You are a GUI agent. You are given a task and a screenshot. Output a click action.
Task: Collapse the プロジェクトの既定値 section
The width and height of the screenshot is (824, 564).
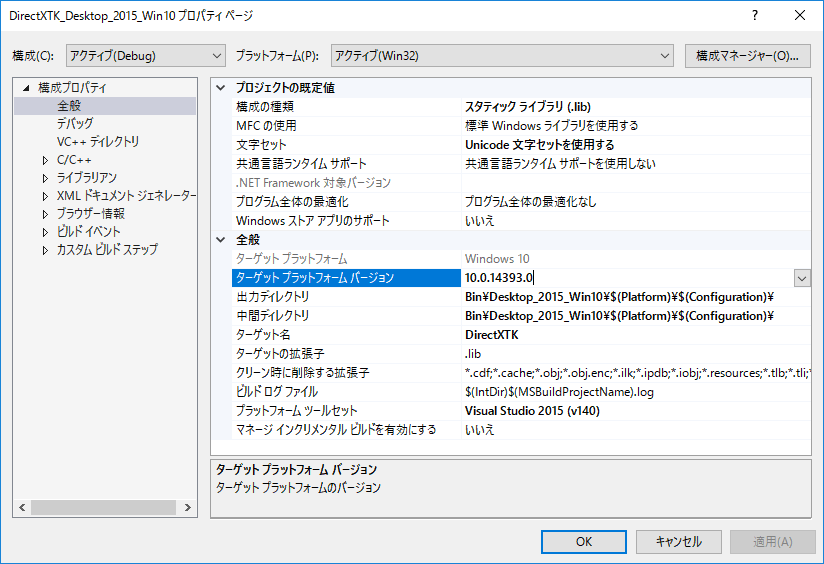click(x=221, y=88)
